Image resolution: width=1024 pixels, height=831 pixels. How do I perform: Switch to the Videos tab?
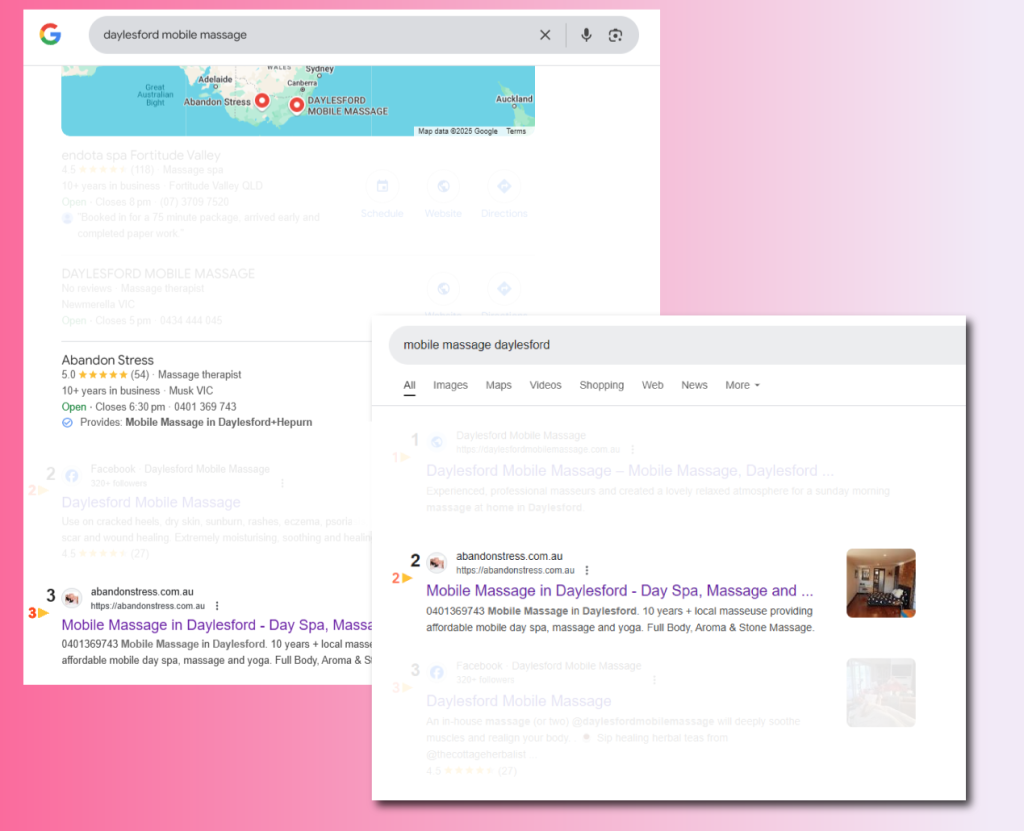[x=545, y=385]
